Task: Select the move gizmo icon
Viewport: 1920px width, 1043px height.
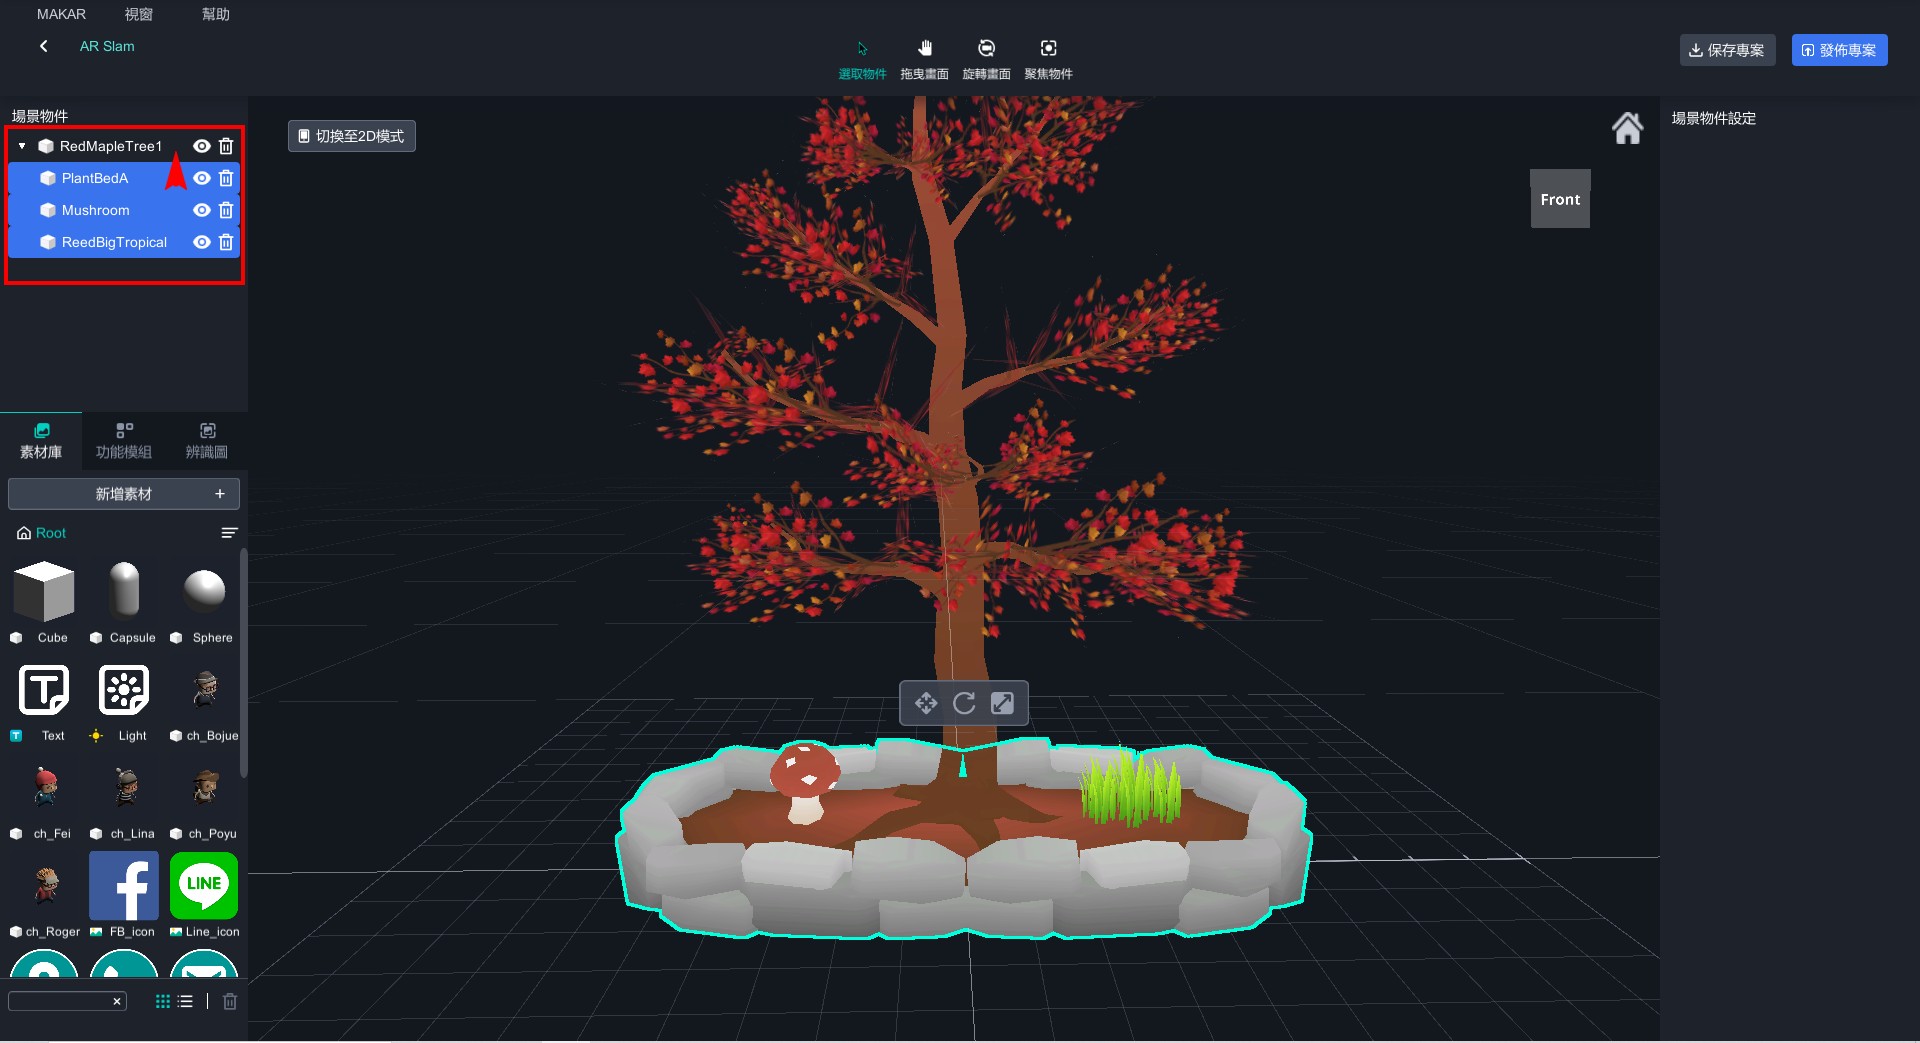Action: coord(926,703)
